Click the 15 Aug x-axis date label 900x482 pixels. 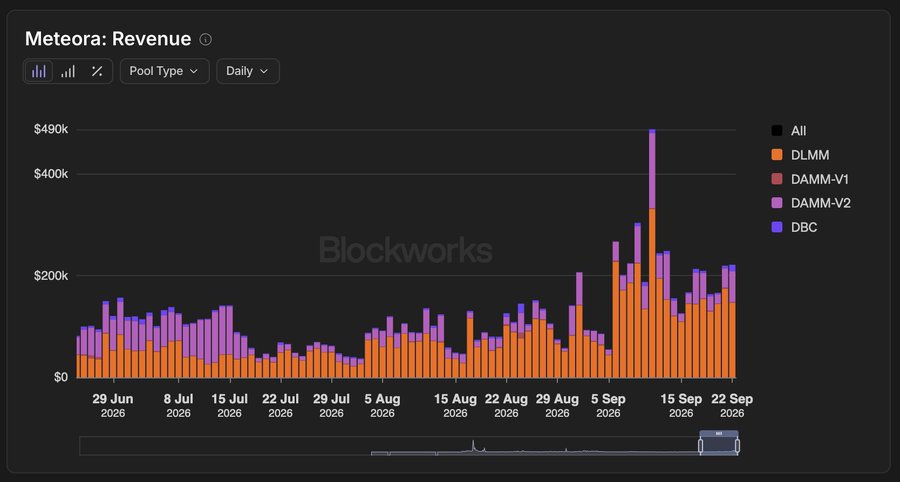[x=455, y=405]
